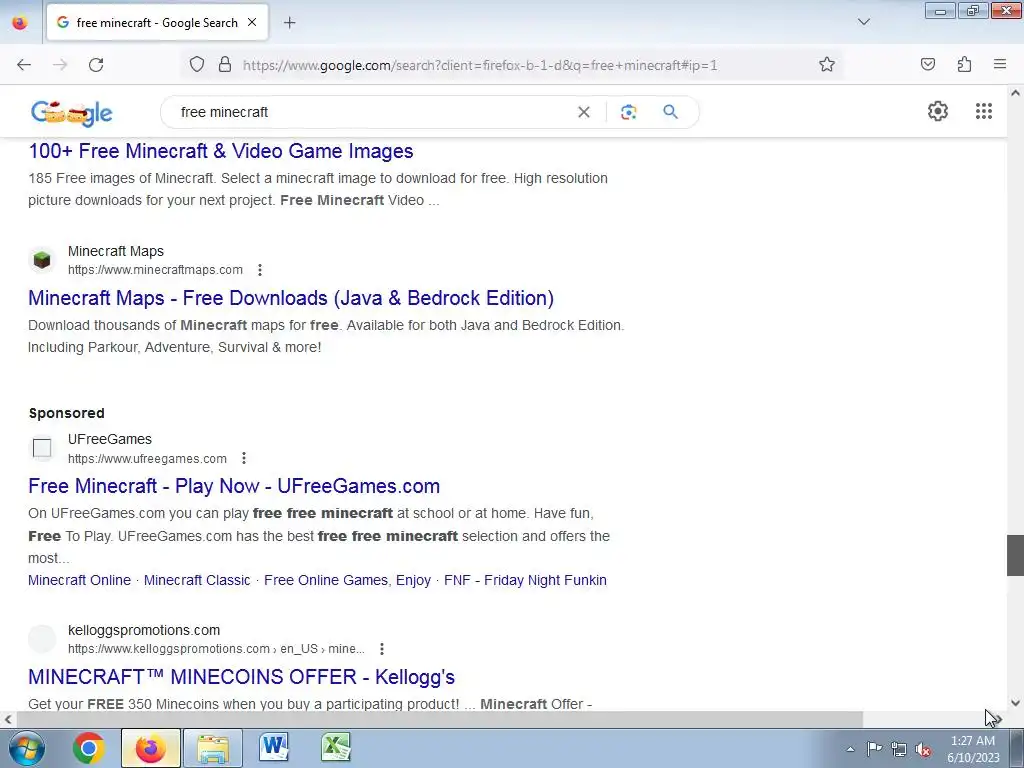Screen dimensions: 1024x768
Task: Open MINECRAFT MINECOINS OFFER - Kellogg's link
Action: (x=242, y=677)
